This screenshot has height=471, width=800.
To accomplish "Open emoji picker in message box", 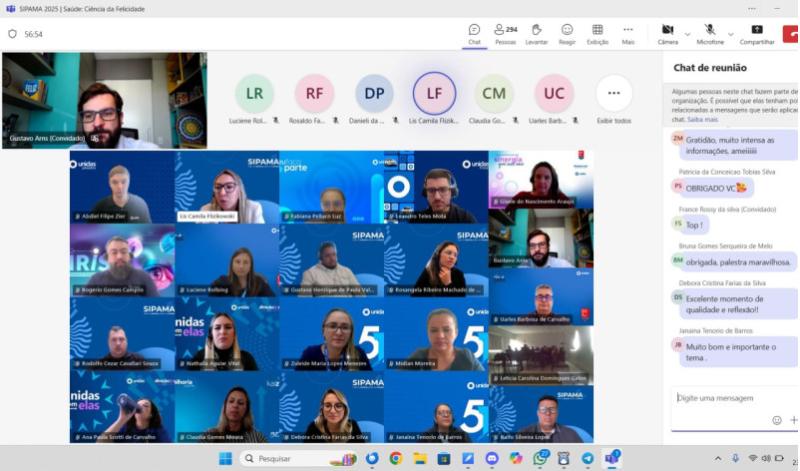I will coord(777,420).
